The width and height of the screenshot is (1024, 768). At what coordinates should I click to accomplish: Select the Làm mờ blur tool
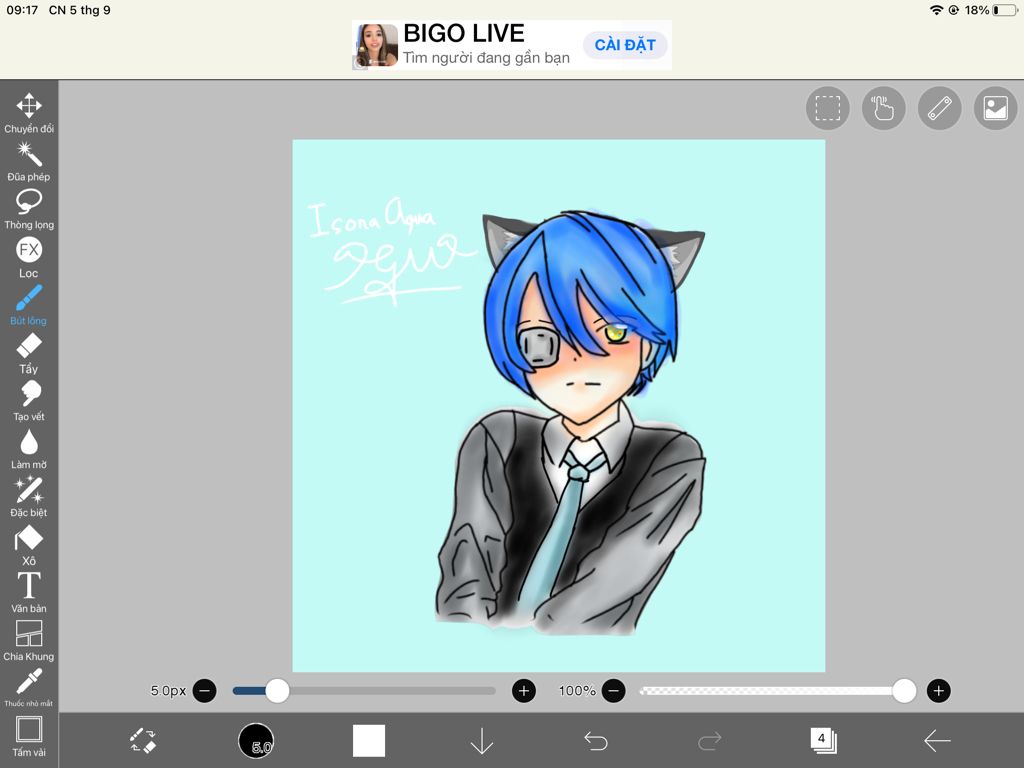tap(29, 449)
